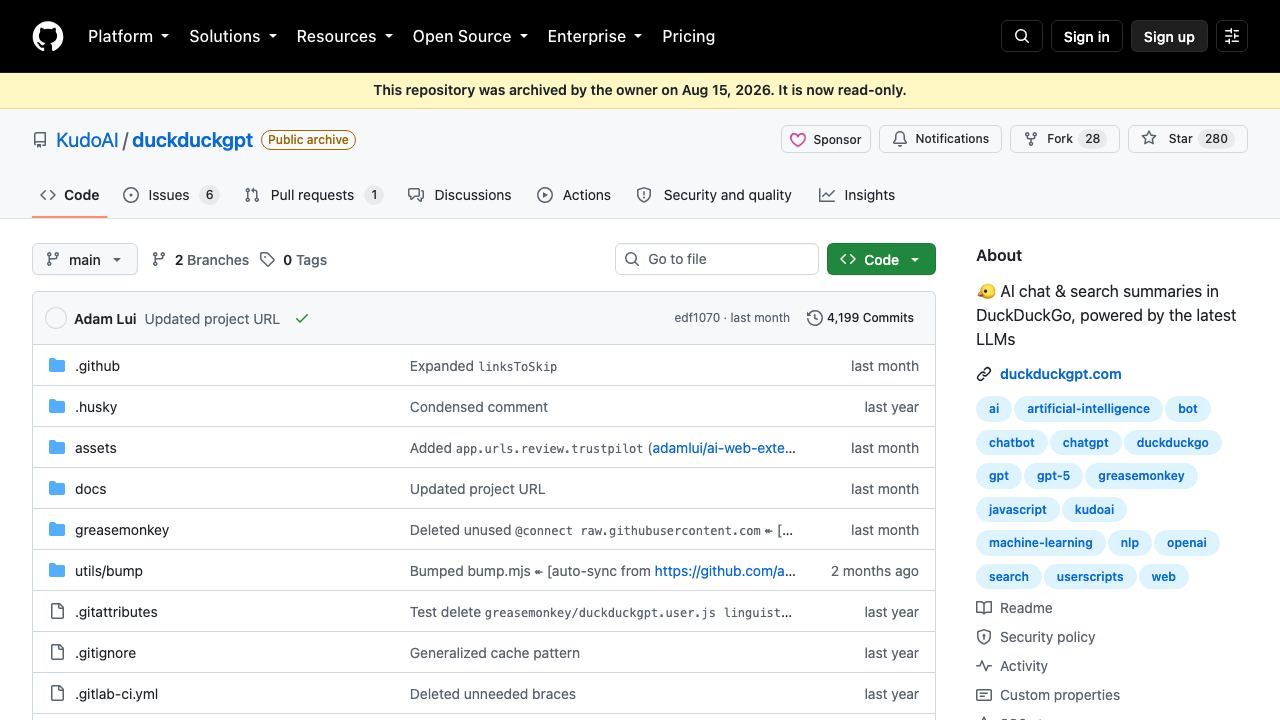Open the main branch selector dropdown
The width and height of the screenshot is (1280, 720).
(x=85, y=260)
